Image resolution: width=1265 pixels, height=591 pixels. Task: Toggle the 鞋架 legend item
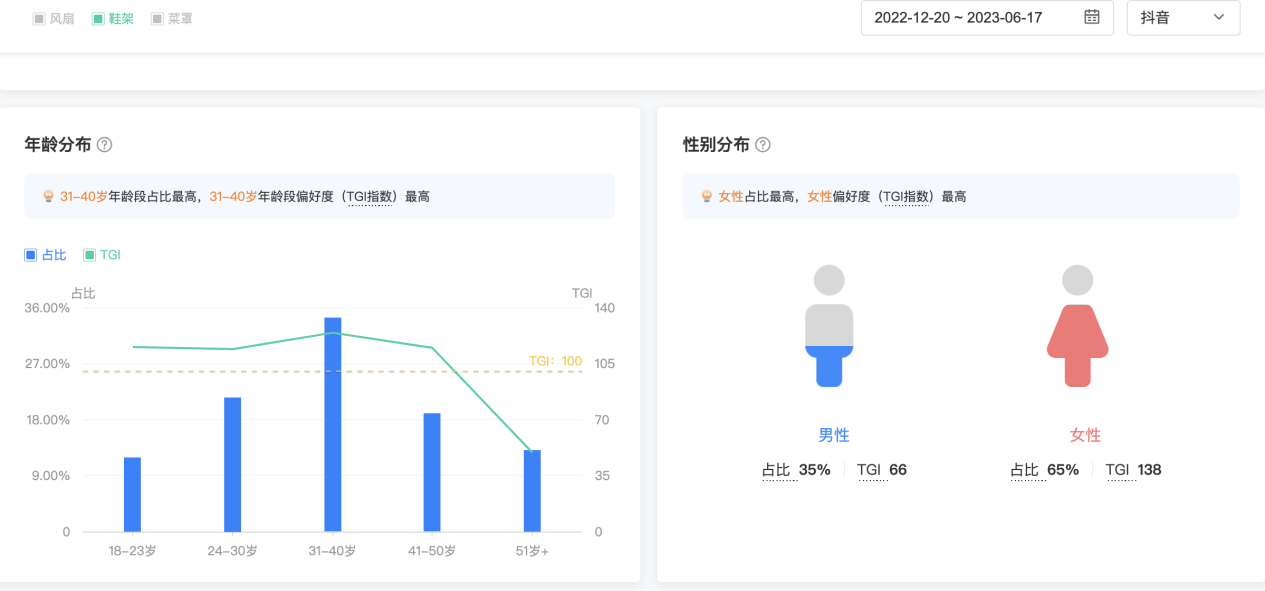pos(112,19)
